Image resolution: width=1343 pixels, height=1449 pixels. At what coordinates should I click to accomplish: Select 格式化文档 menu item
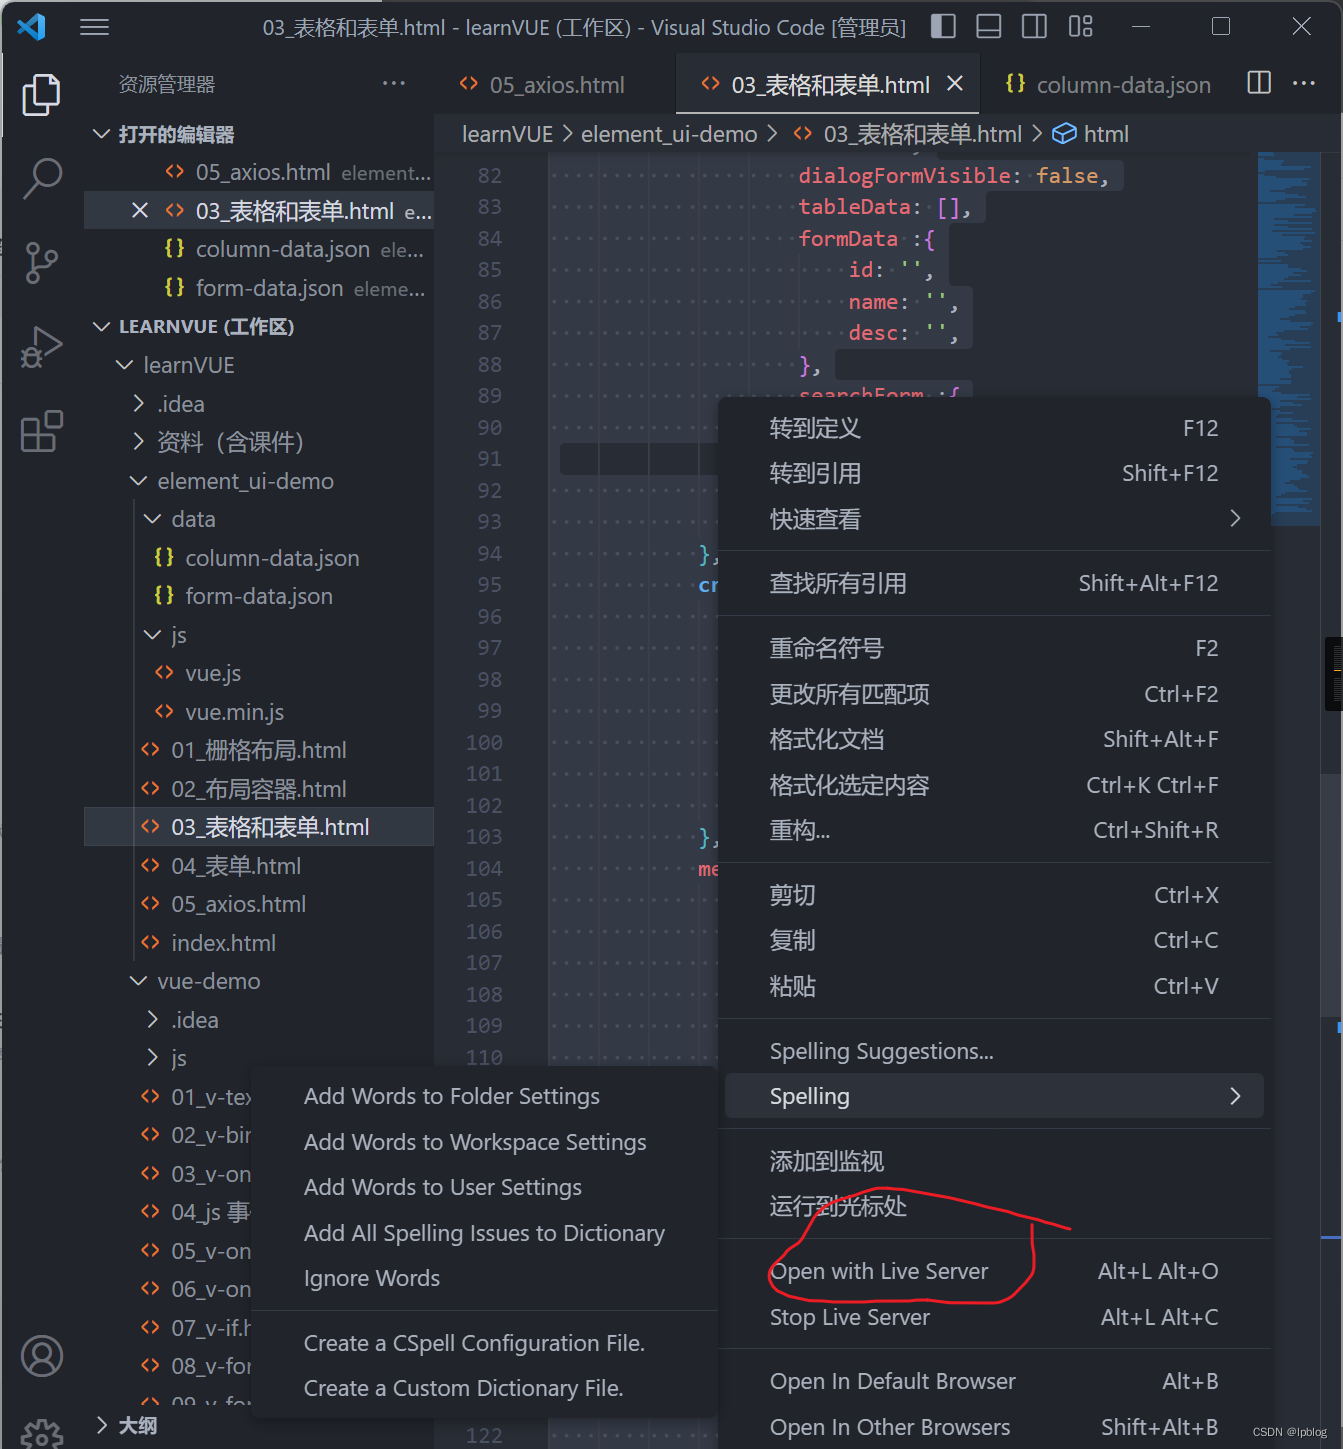(x=994, y=739)
